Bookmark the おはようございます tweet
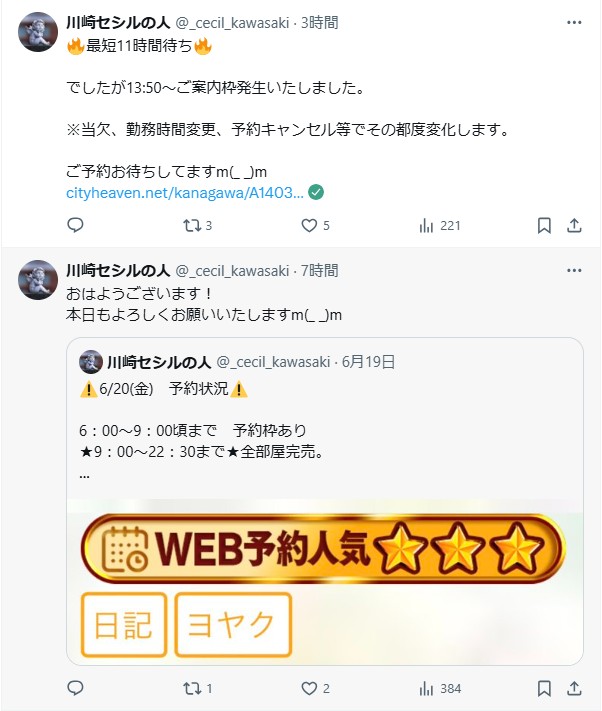The width and height of the screenshot is (602, 711). (544, 689)
